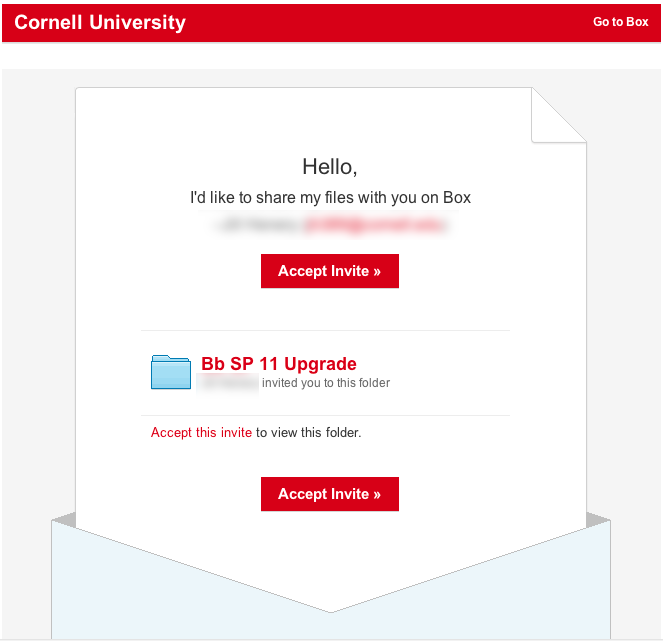This screenshot has height=641, width=663.
Task: Click the folded page corner graphic
Action: pyautogui.click(x=556, y=115)
